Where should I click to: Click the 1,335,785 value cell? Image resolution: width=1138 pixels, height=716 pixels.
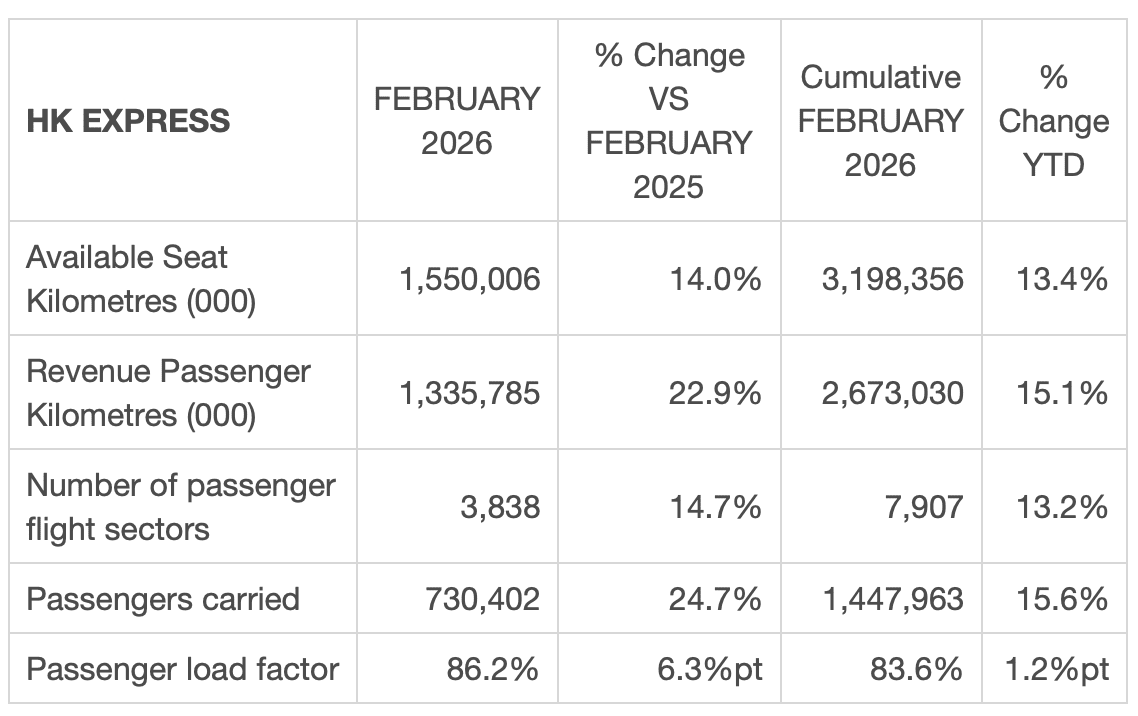coord(470,393)
